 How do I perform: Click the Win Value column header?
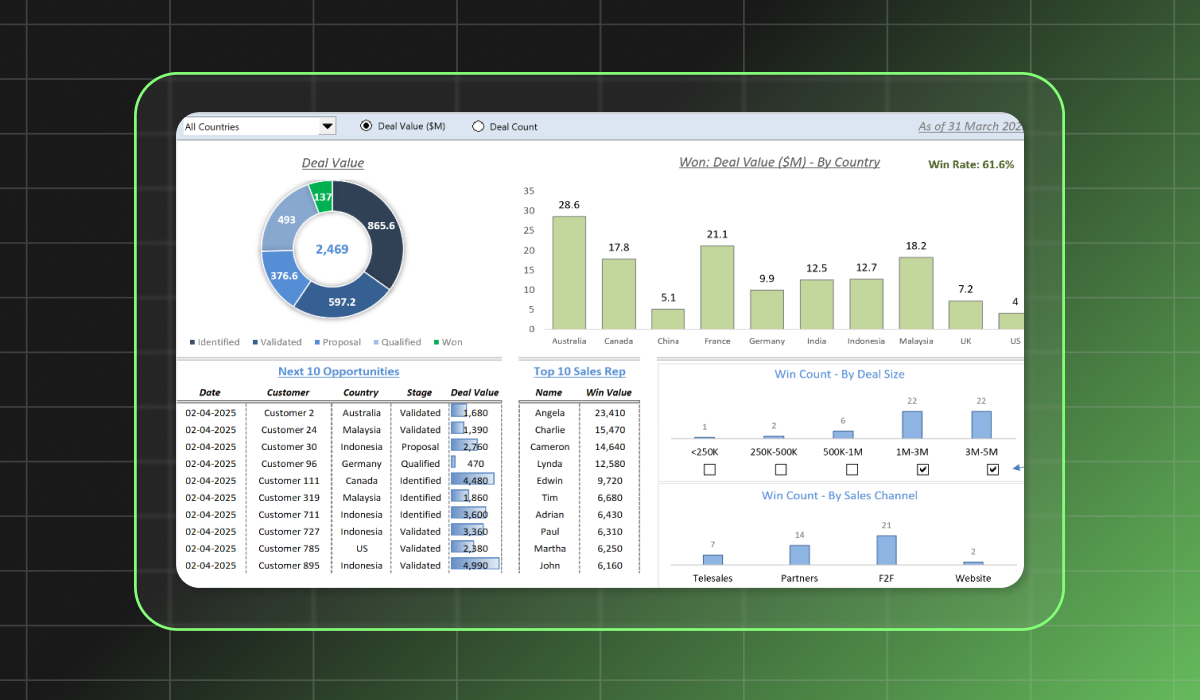[x=609, y=393]
